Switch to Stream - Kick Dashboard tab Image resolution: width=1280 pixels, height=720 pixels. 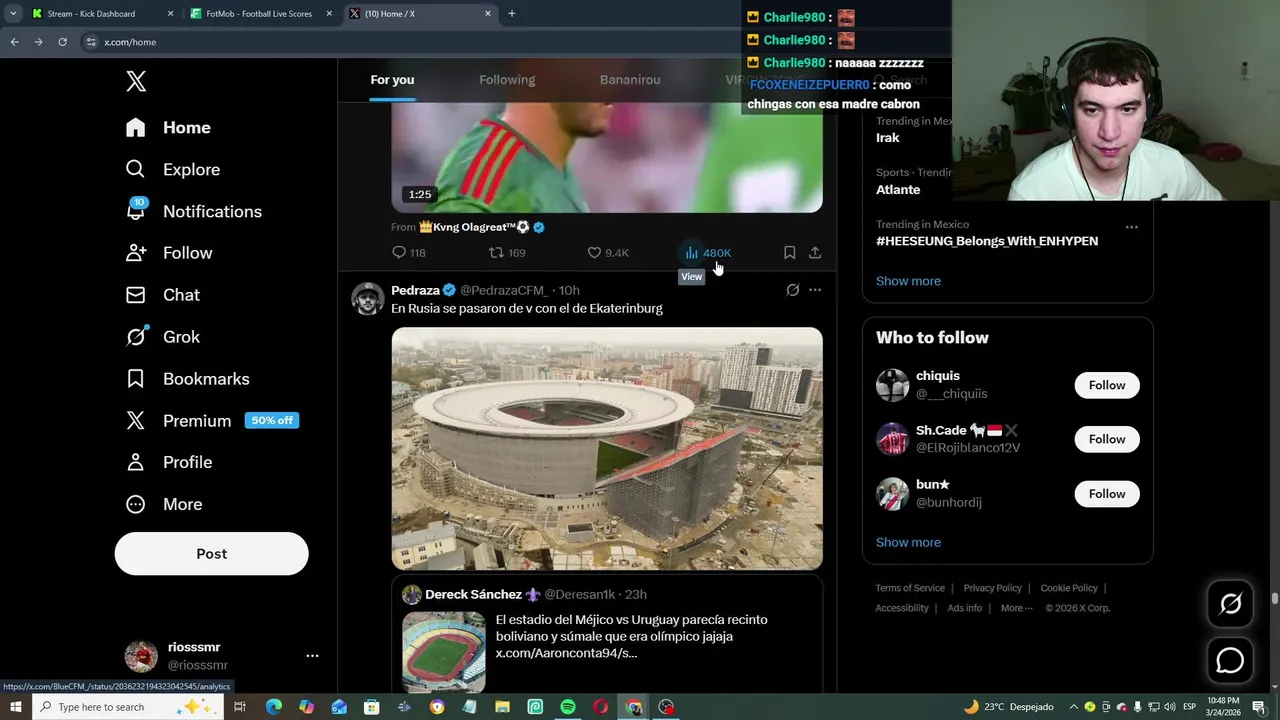pyautogui.click(x=100, y=14)
